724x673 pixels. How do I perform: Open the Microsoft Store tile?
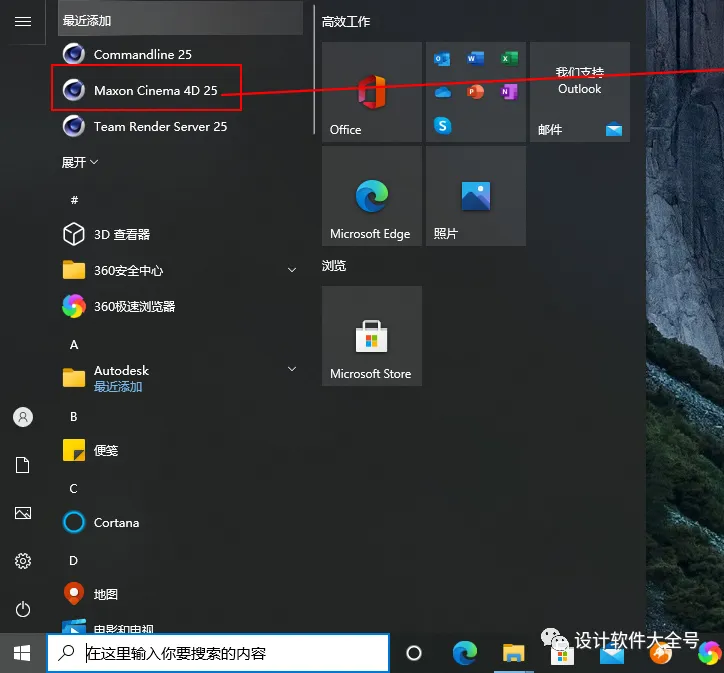pos(372,336)
